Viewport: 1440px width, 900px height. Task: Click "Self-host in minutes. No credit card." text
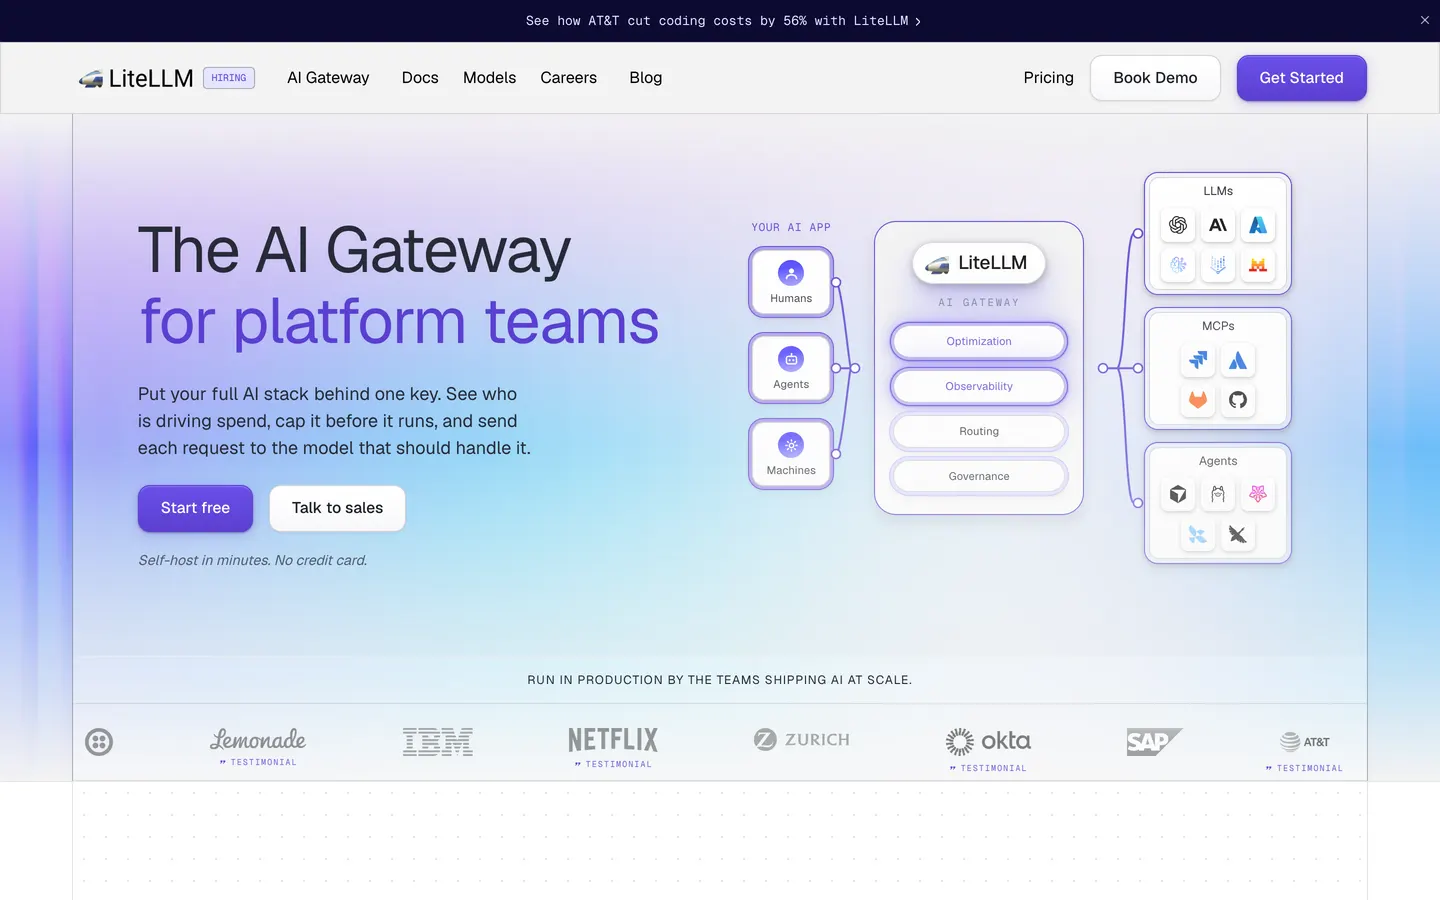[x=253, y=560]
